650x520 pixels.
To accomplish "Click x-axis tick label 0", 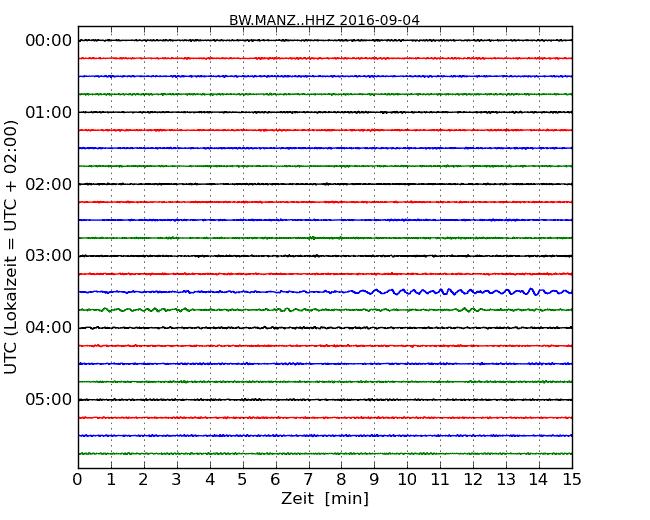I will (78, 480).
